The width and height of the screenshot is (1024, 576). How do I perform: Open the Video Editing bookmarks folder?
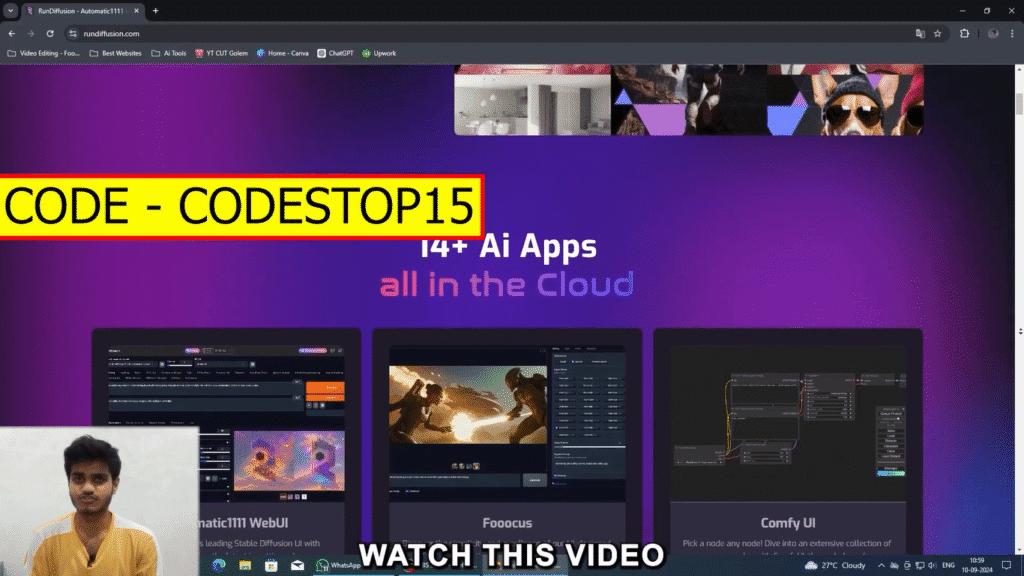[43, 54]
